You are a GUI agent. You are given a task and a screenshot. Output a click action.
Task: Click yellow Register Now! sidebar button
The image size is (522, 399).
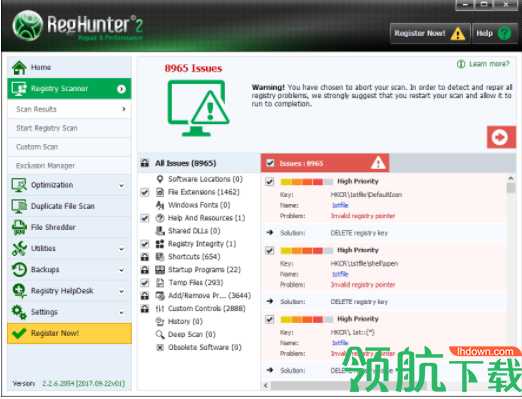tap(69, 333)
